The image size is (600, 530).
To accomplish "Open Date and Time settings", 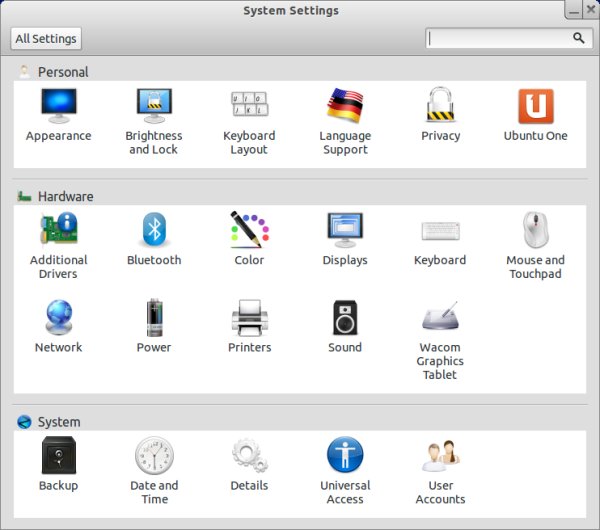I will (154, 471).
